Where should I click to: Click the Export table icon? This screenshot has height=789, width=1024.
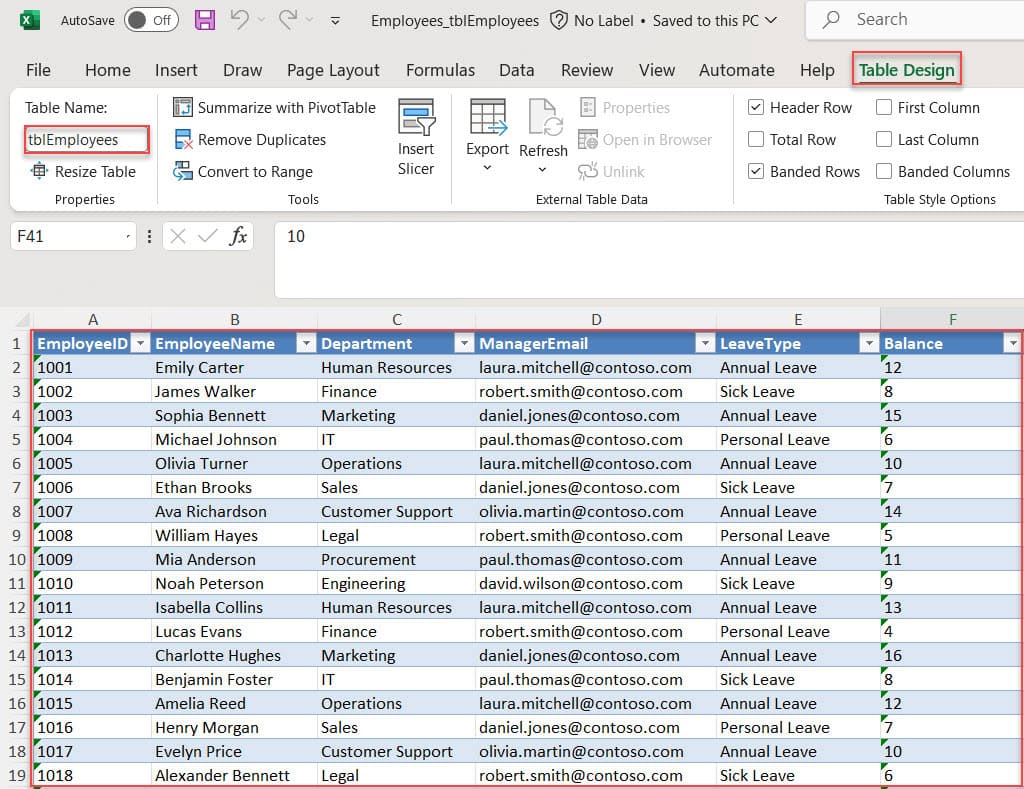[487, 117]
